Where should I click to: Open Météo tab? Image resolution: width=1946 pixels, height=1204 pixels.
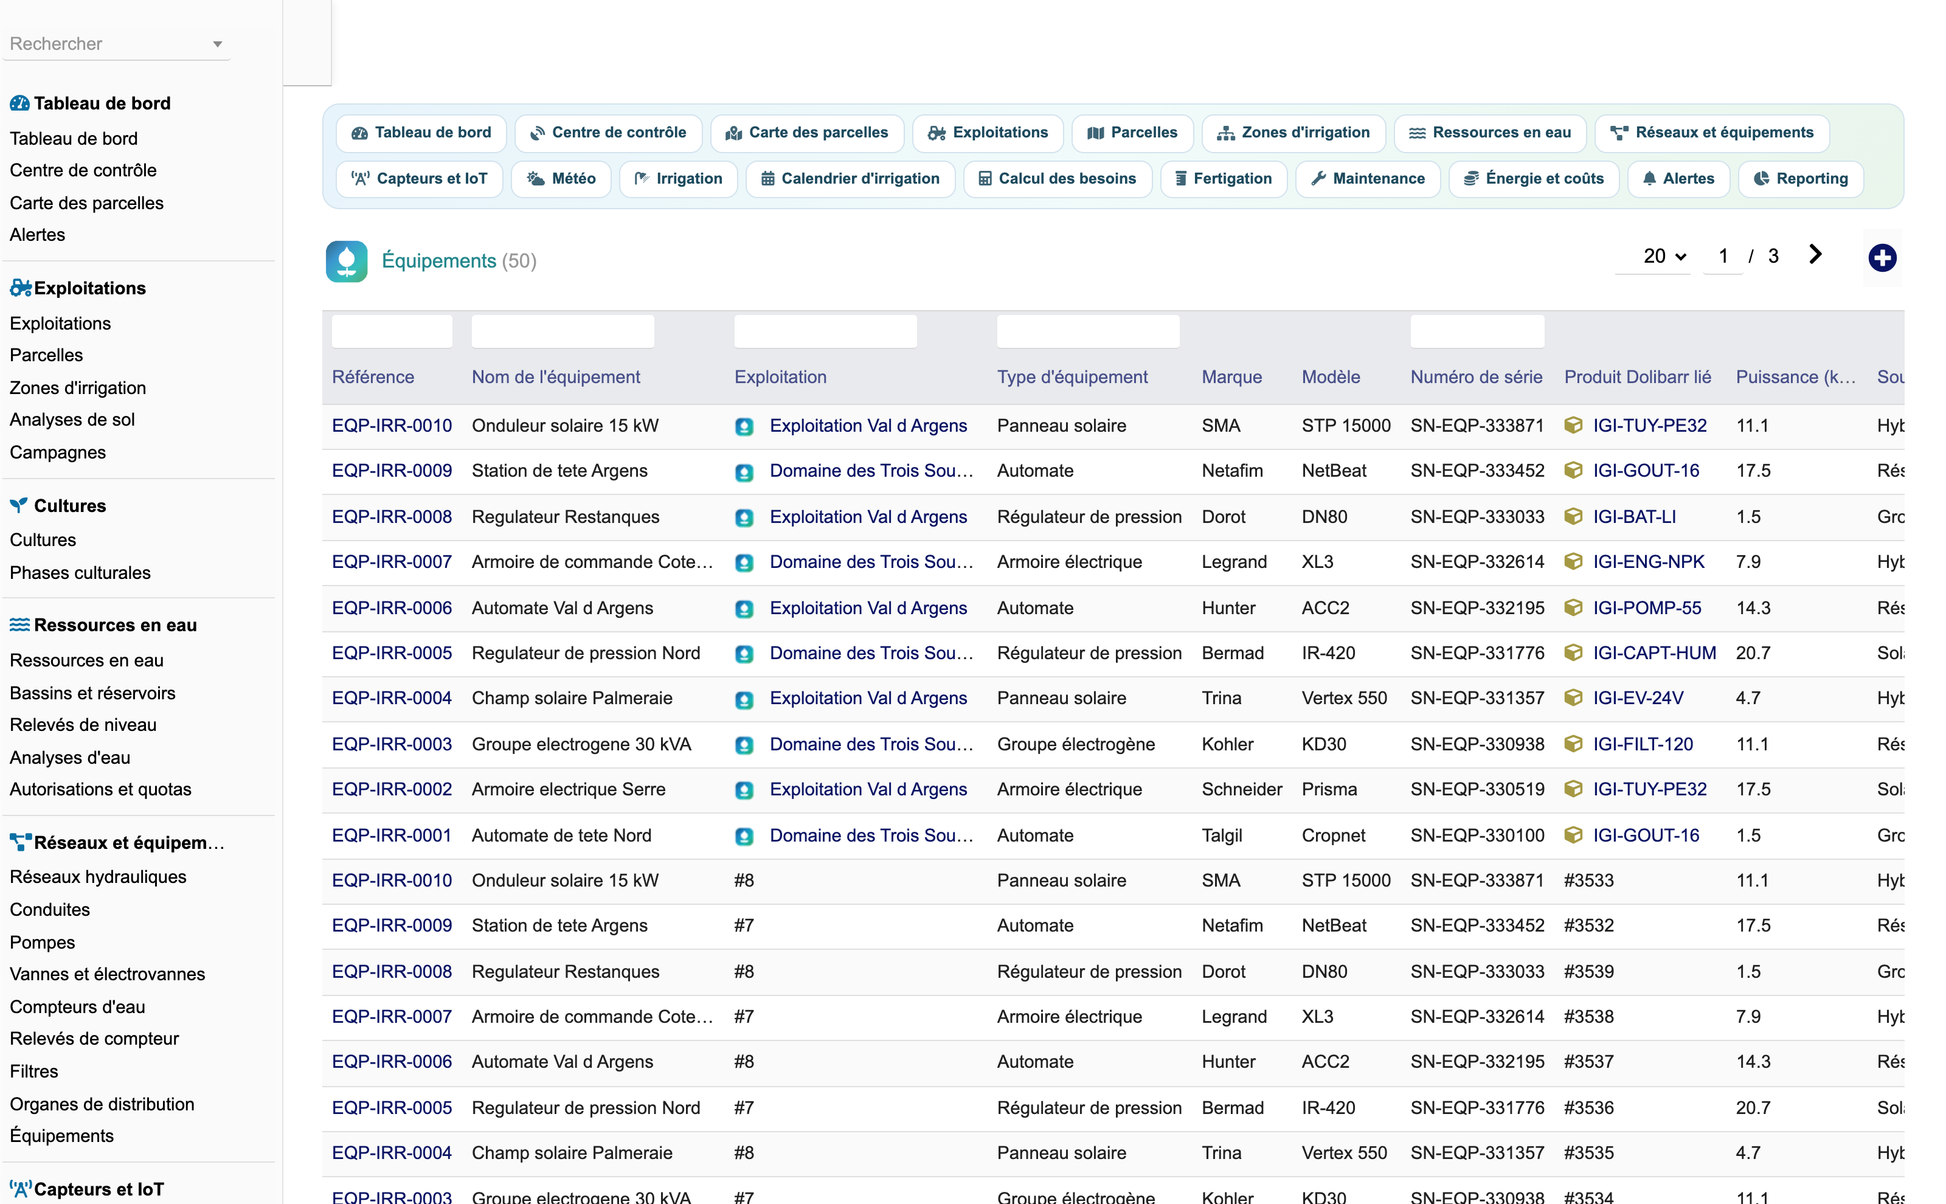(561, 179)
